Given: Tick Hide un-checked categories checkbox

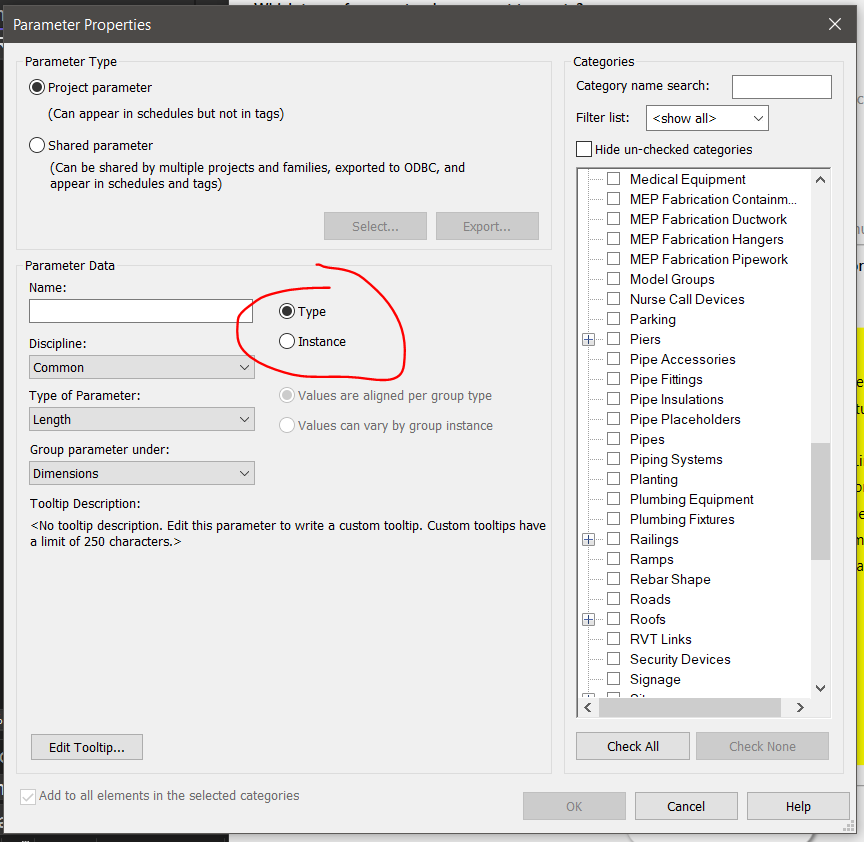Looking at the screenshot, I should click(x=584, y=149).
